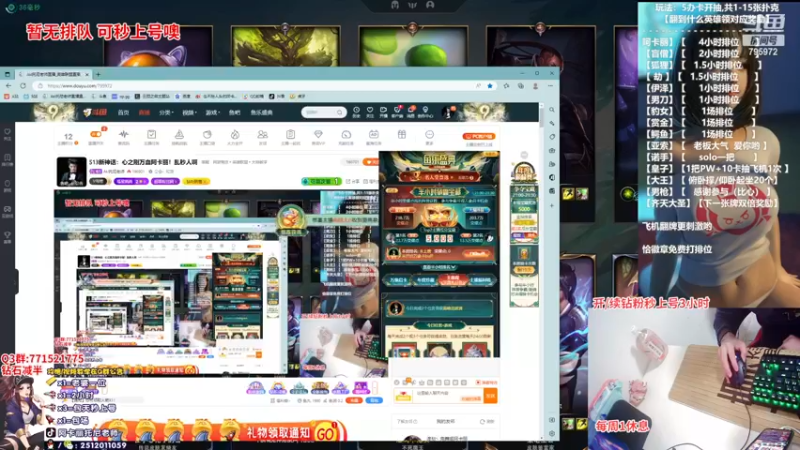The width and height of the screenshot is (800, 450).
Task: Click the circled ellipsis more icon in toolbar
Action: 429,136
